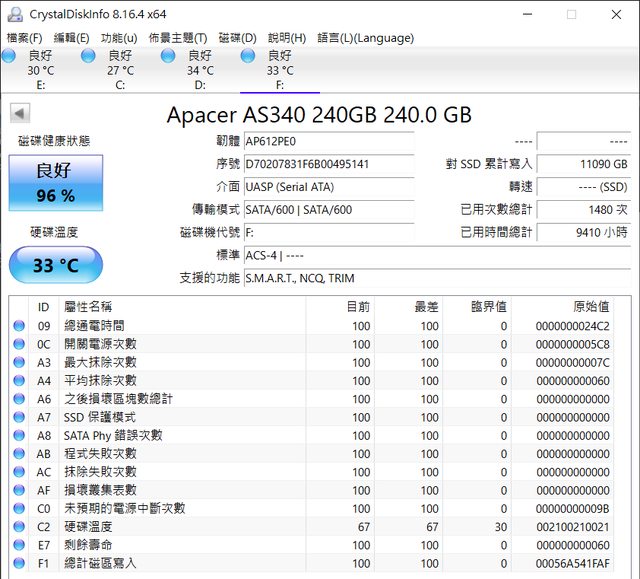This screenshot has width=640, height=579.
Task: Click the previous disk arrow button
Action: point(19,114)
